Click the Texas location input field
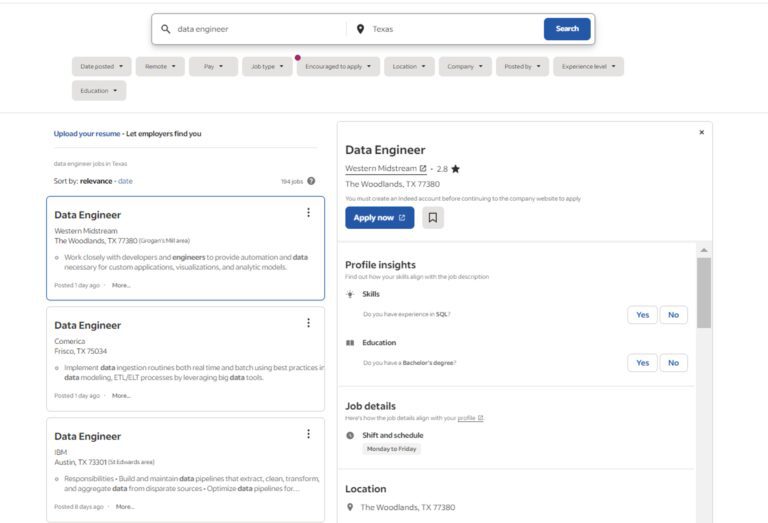768x523 pixels. (x=450, y=29)
